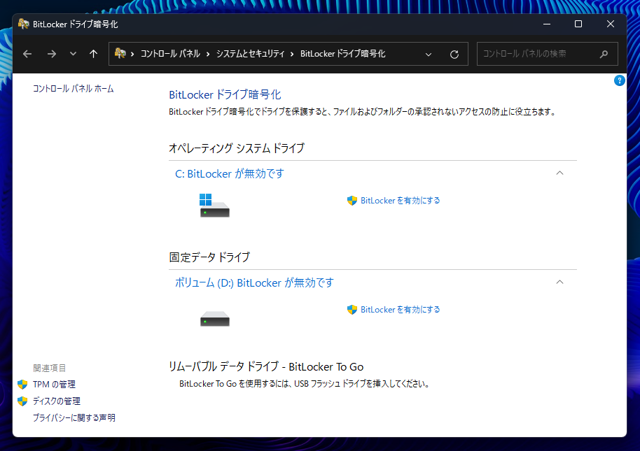640x451 pixels.
Task: Click リムーバブル データ ドライブ - BitLocker To Go heading
Action: (266, 367)
